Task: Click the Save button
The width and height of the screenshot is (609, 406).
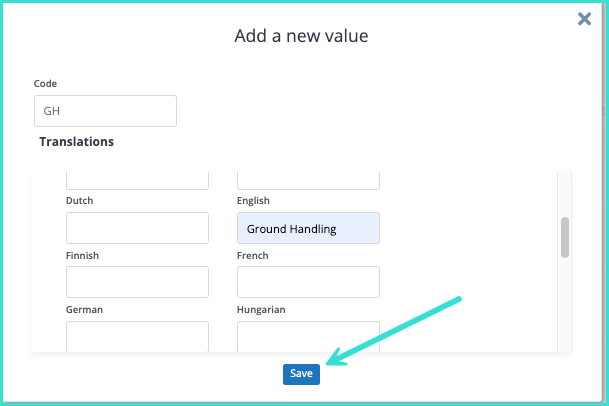Action: point(301,373)
